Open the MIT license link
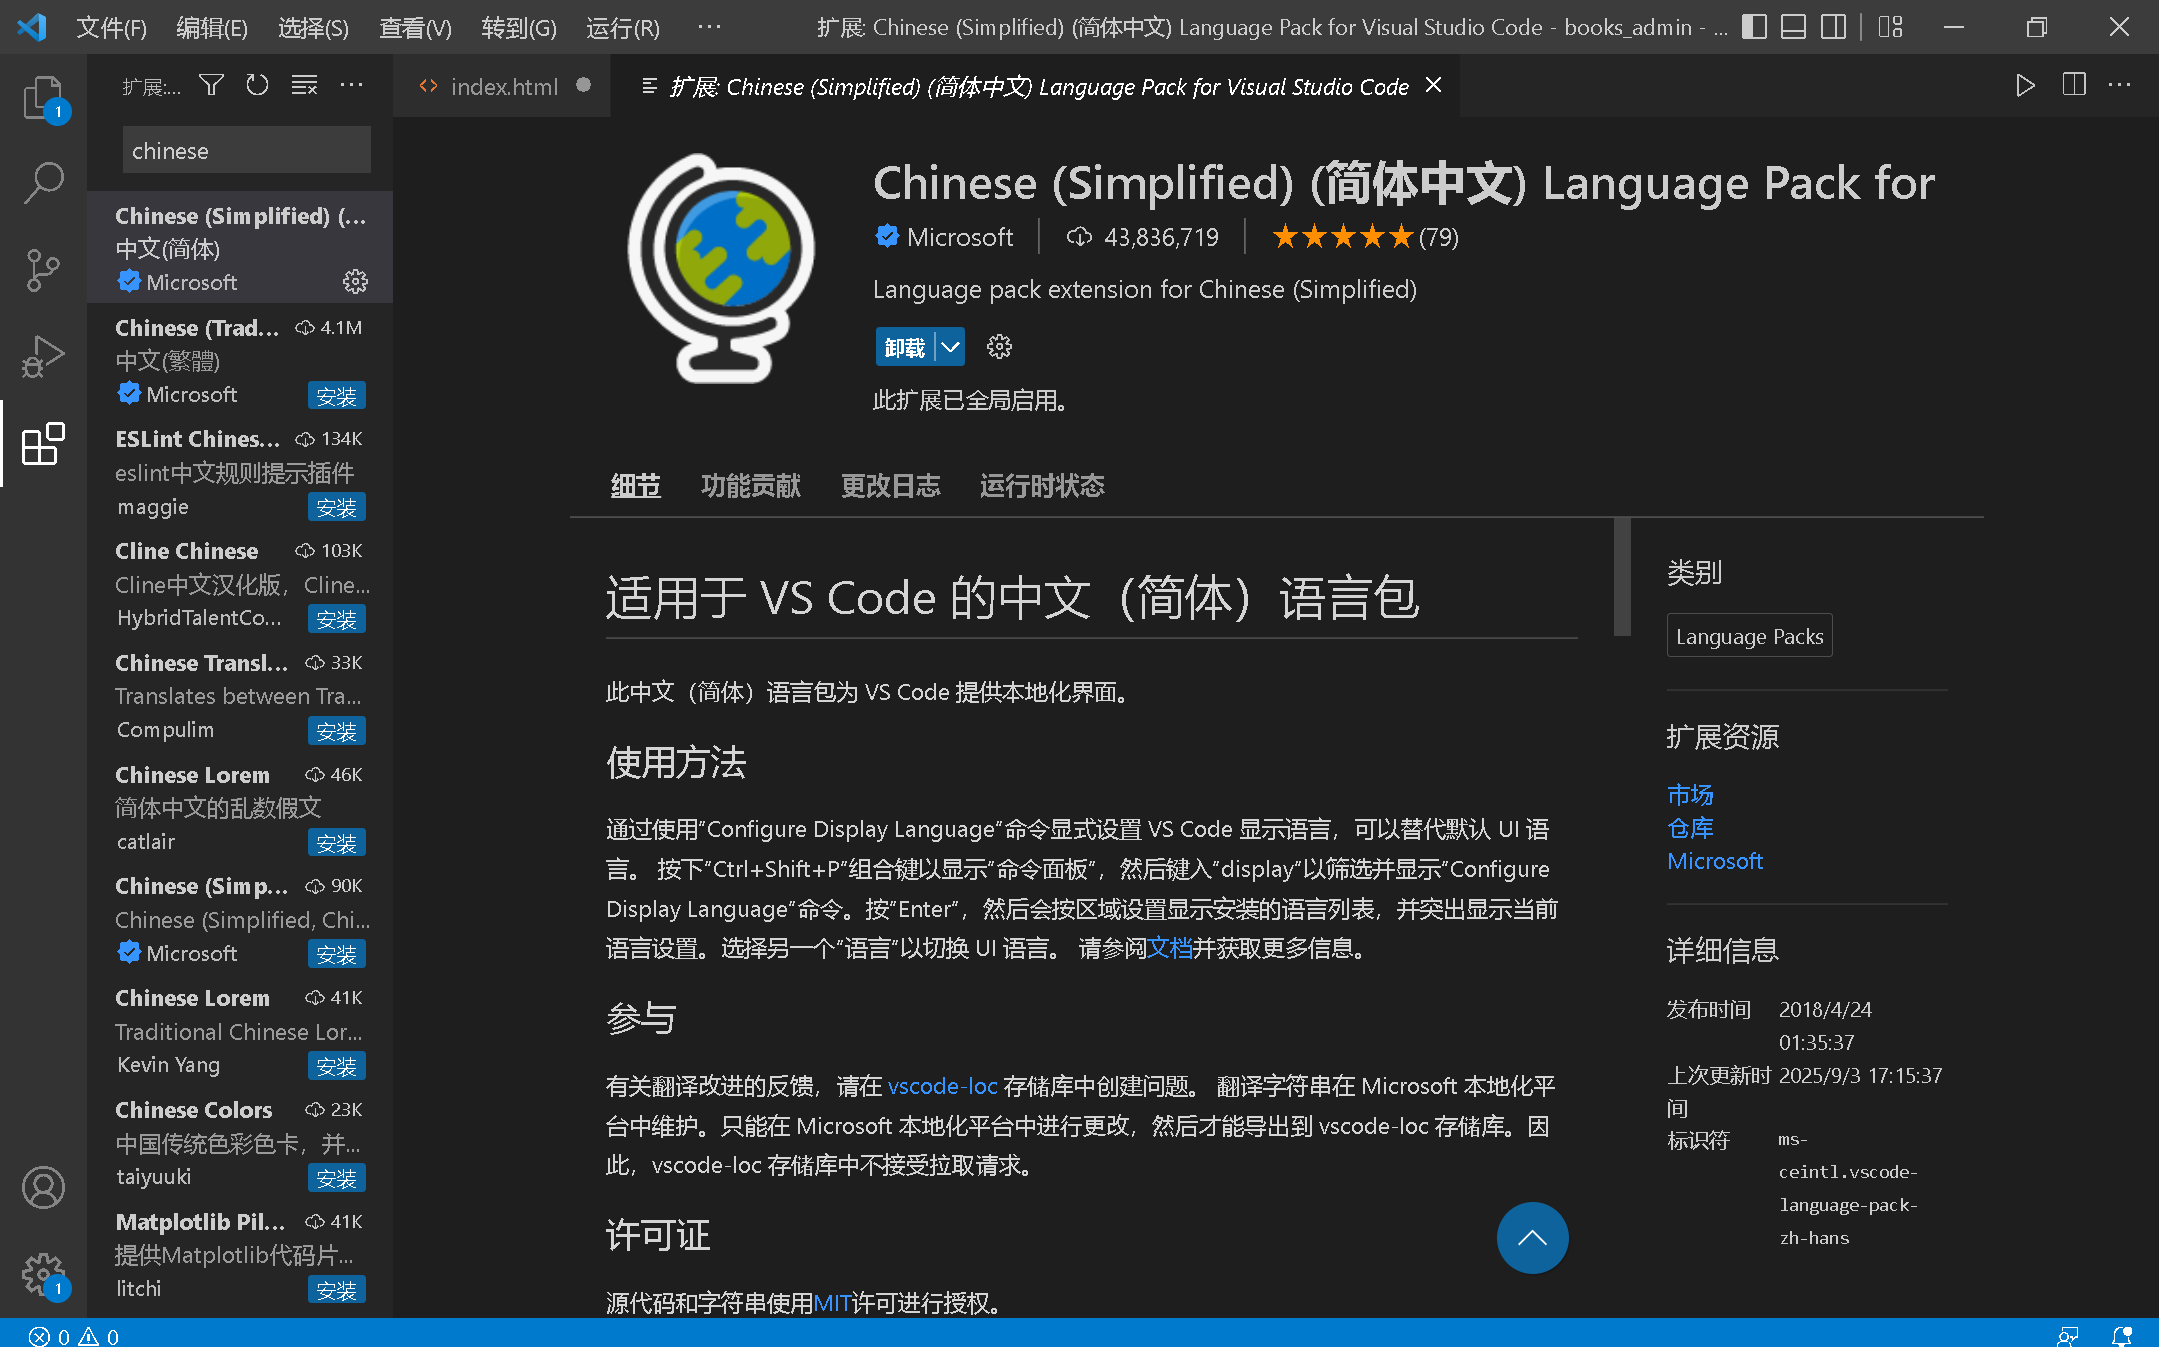 (832, 1303)
